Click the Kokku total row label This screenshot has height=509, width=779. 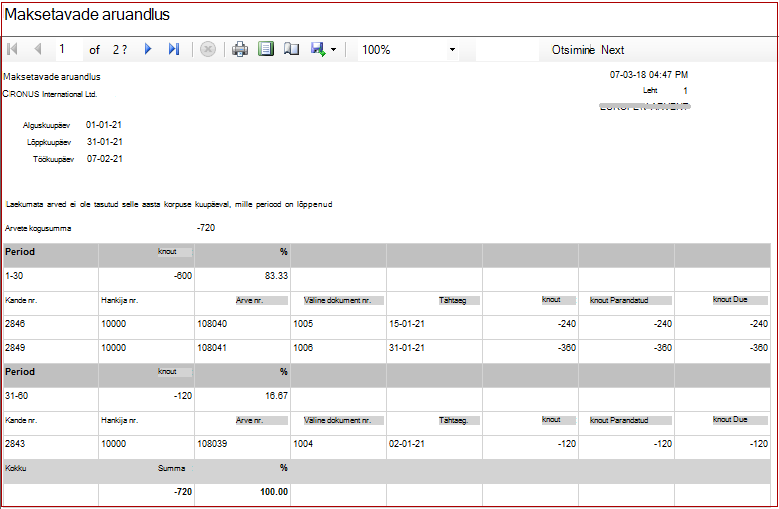coord(16,468)
